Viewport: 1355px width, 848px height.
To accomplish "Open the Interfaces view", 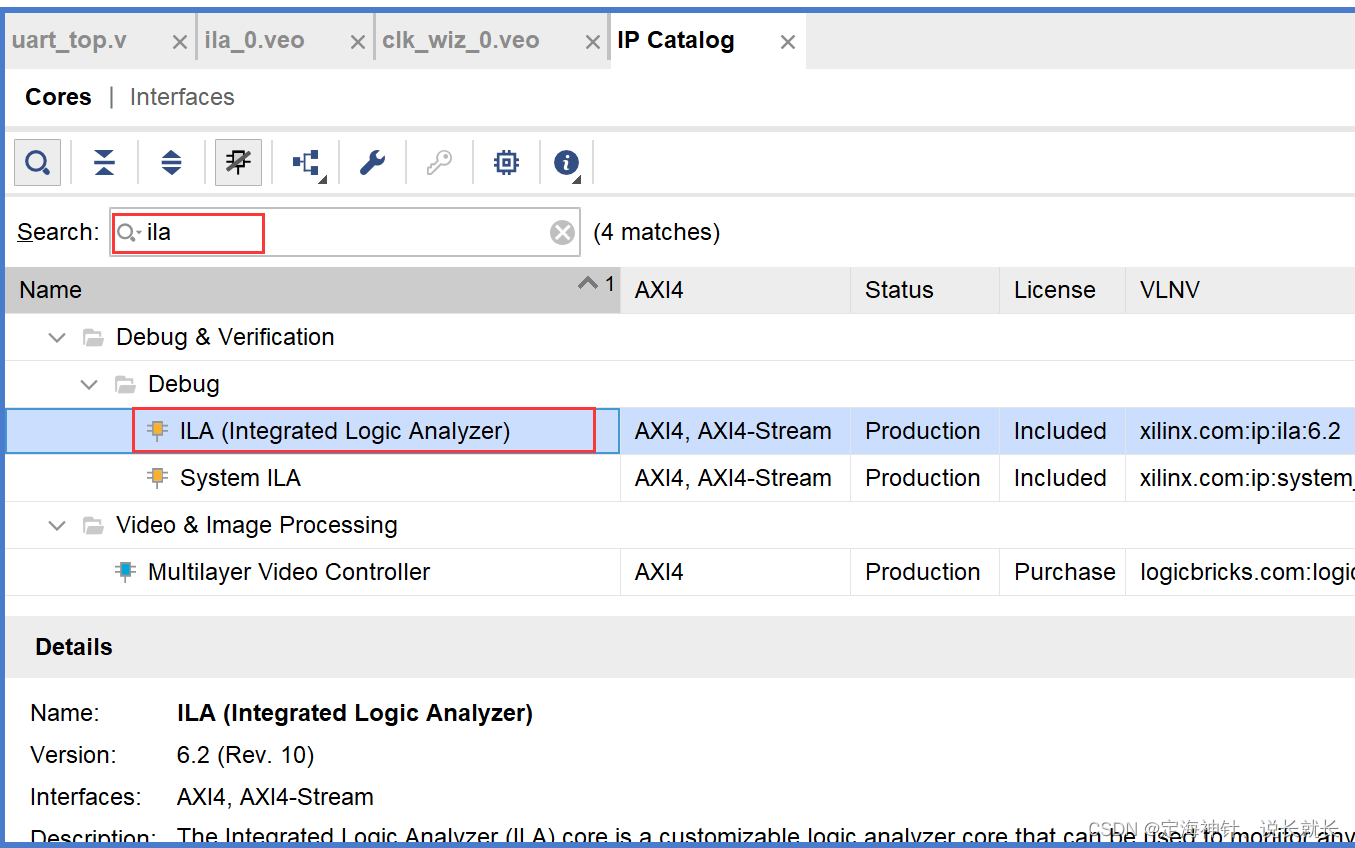I will tap(182, 97).
